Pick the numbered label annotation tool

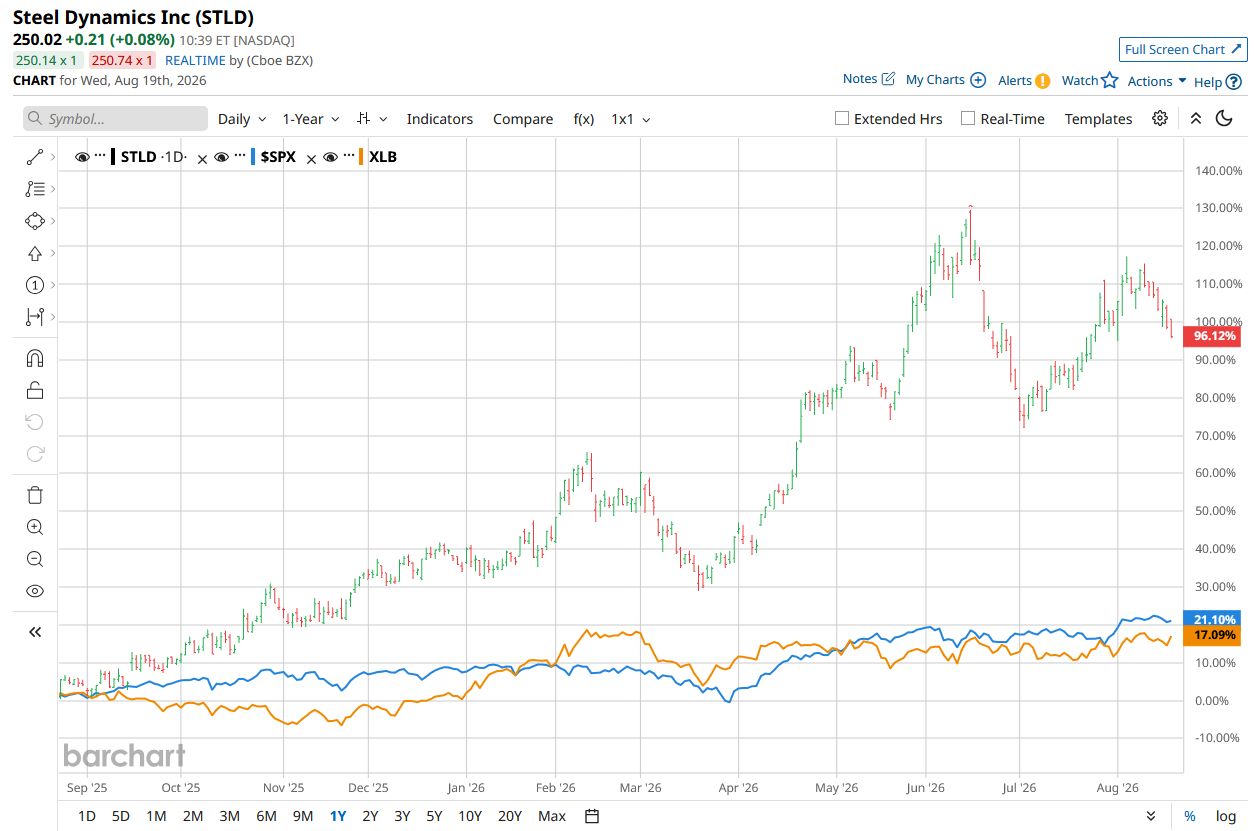click(x=35, y=285)
